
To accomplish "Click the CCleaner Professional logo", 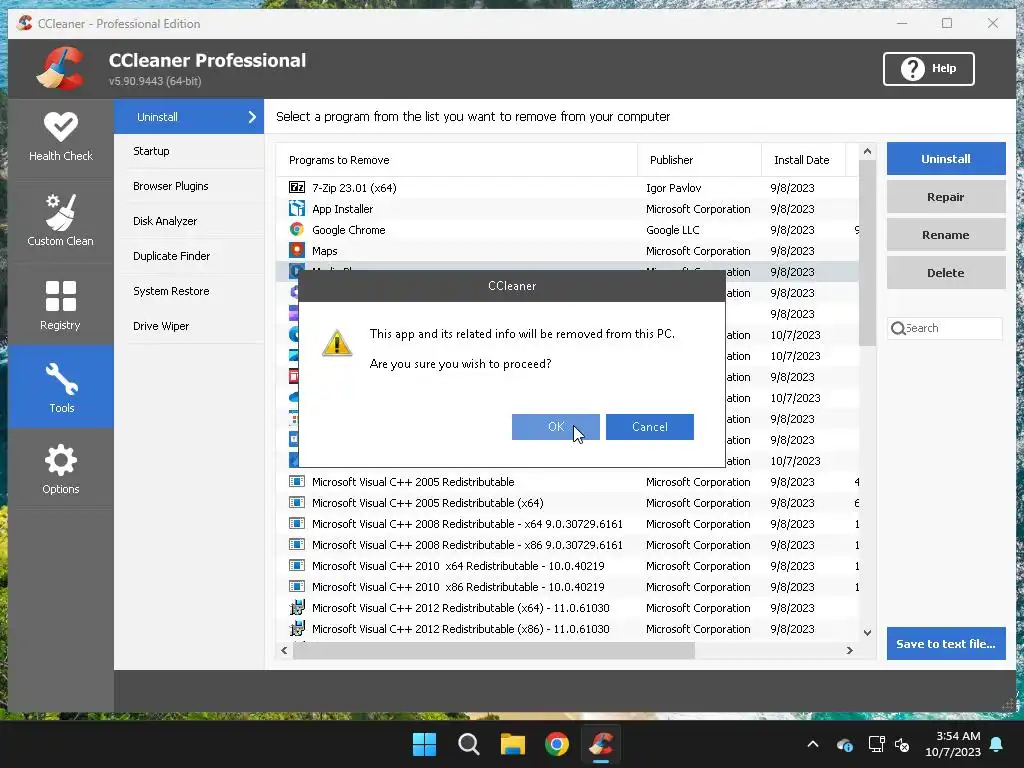I will point(60,69).
